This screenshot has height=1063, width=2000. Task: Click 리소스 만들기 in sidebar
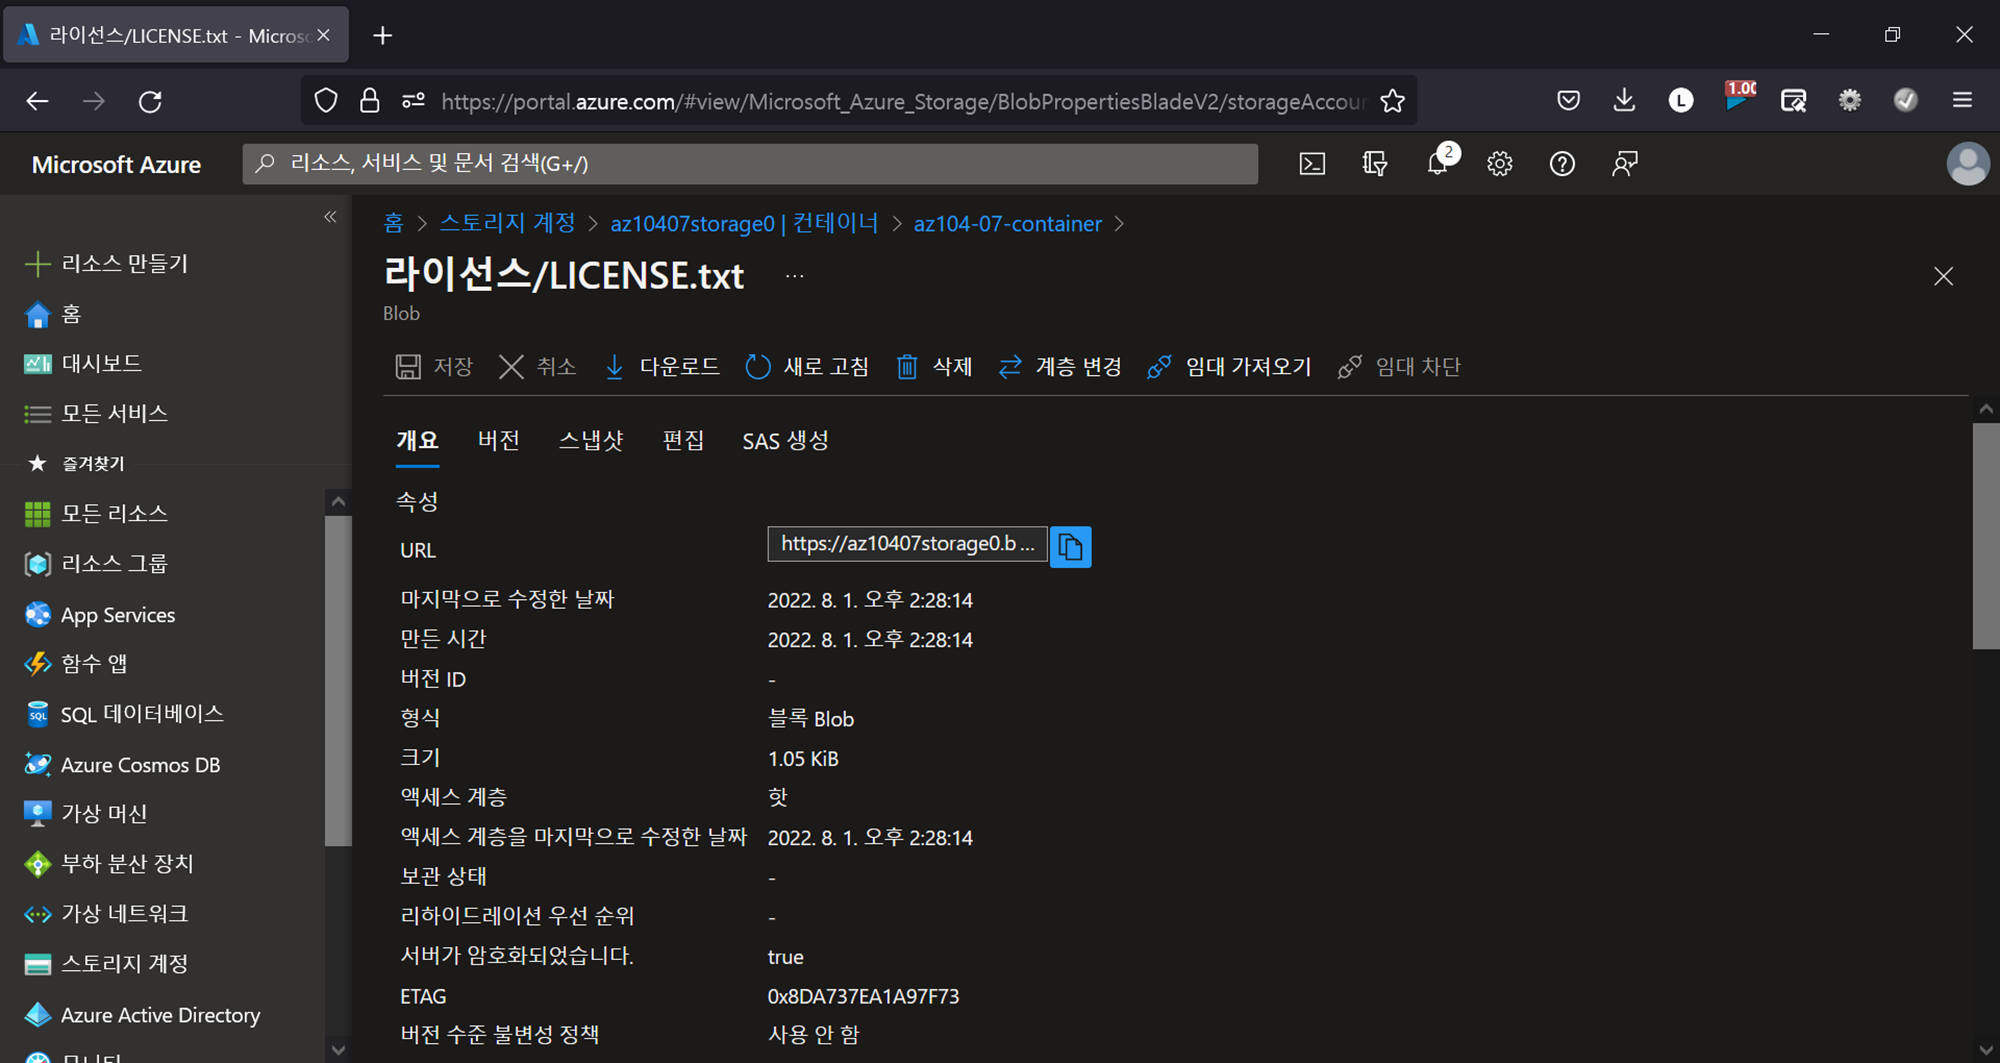tap(106, 264)
